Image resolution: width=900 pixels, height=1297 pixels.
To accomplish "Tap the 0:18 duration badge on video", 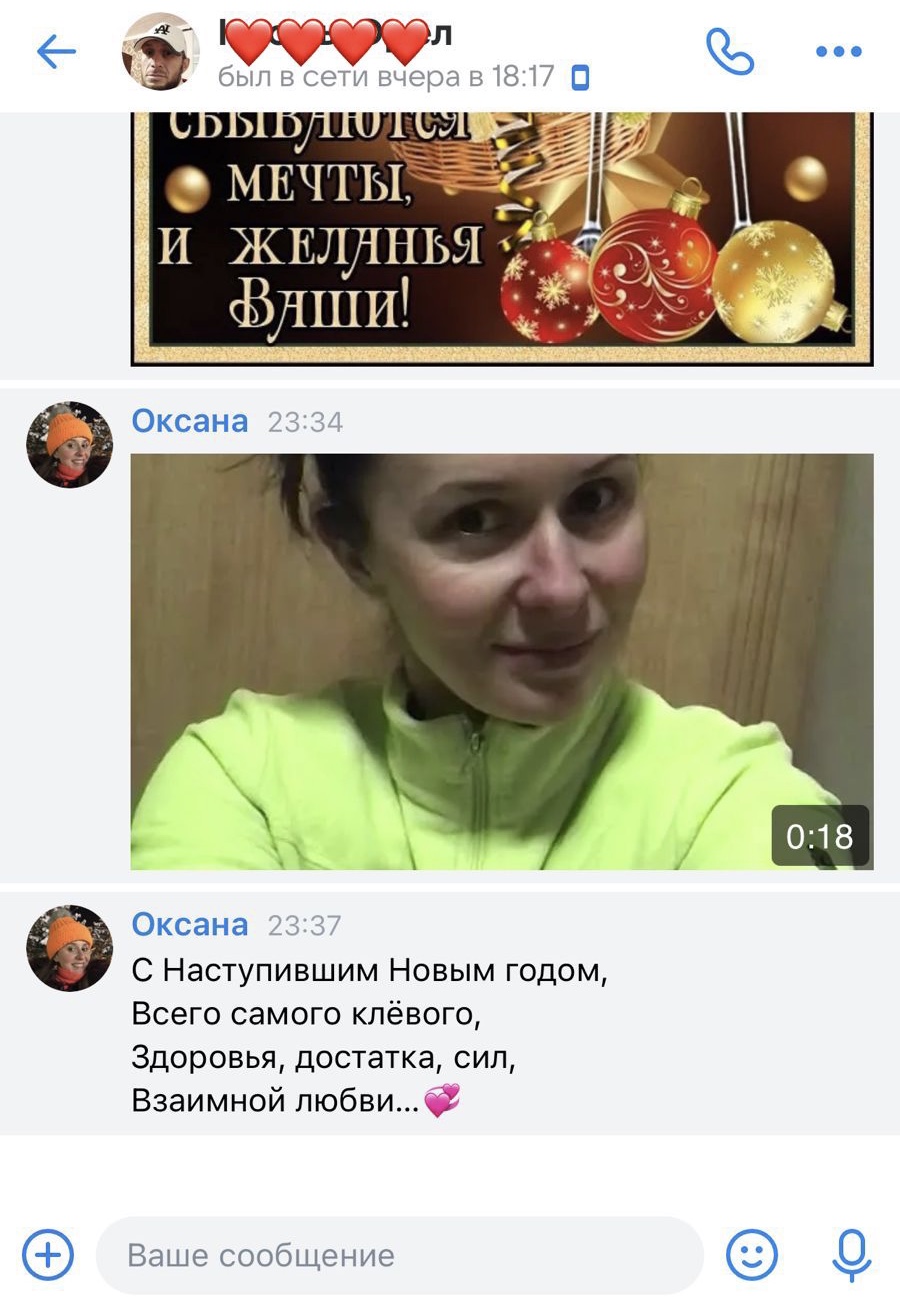I will click(x=820, y=836).
